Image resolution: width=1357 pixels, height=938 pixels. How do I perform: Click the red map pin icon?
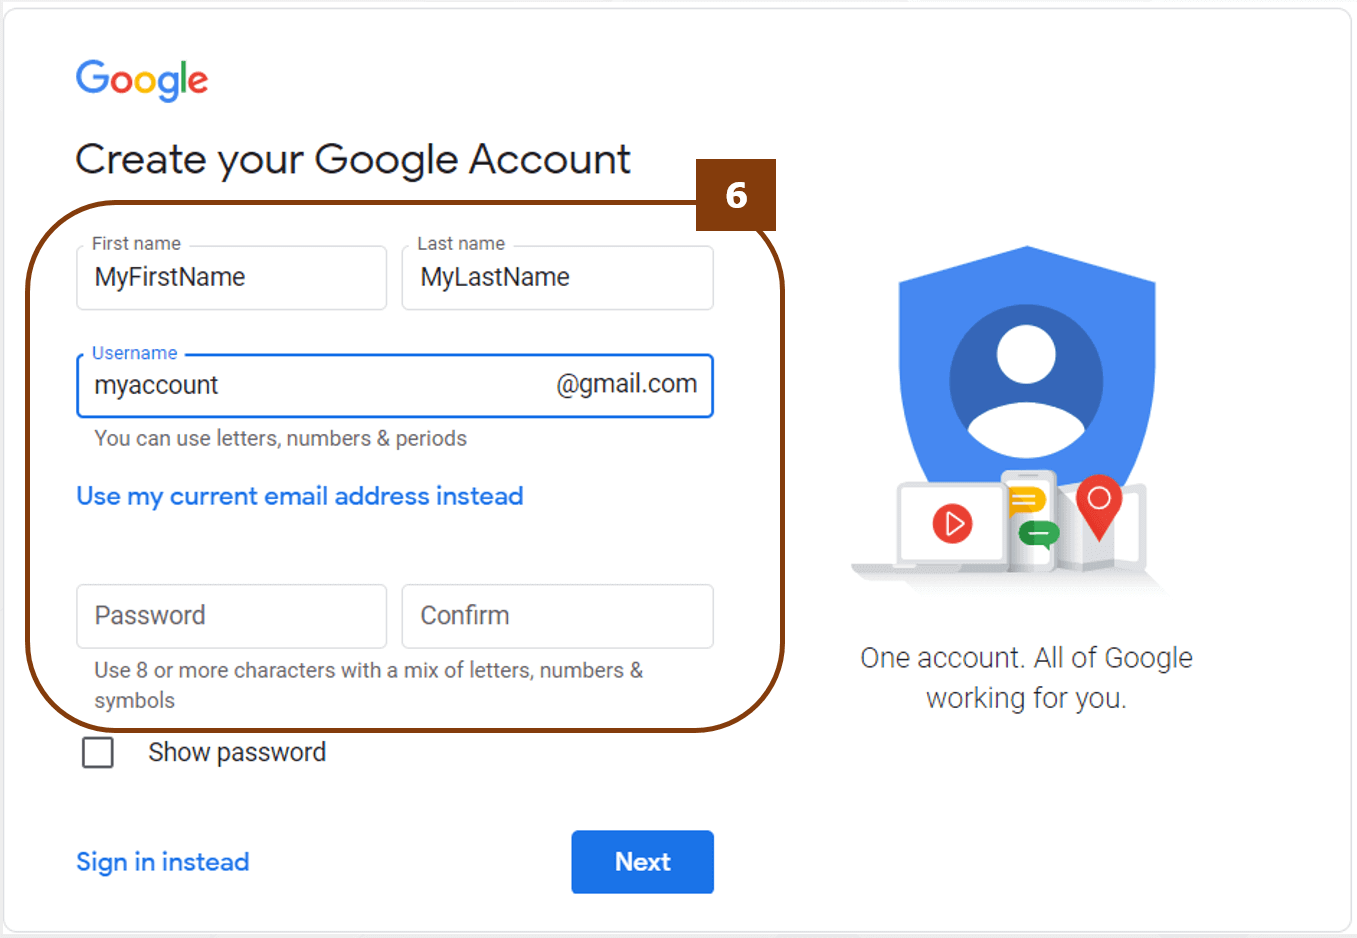tap(1098, 504)
